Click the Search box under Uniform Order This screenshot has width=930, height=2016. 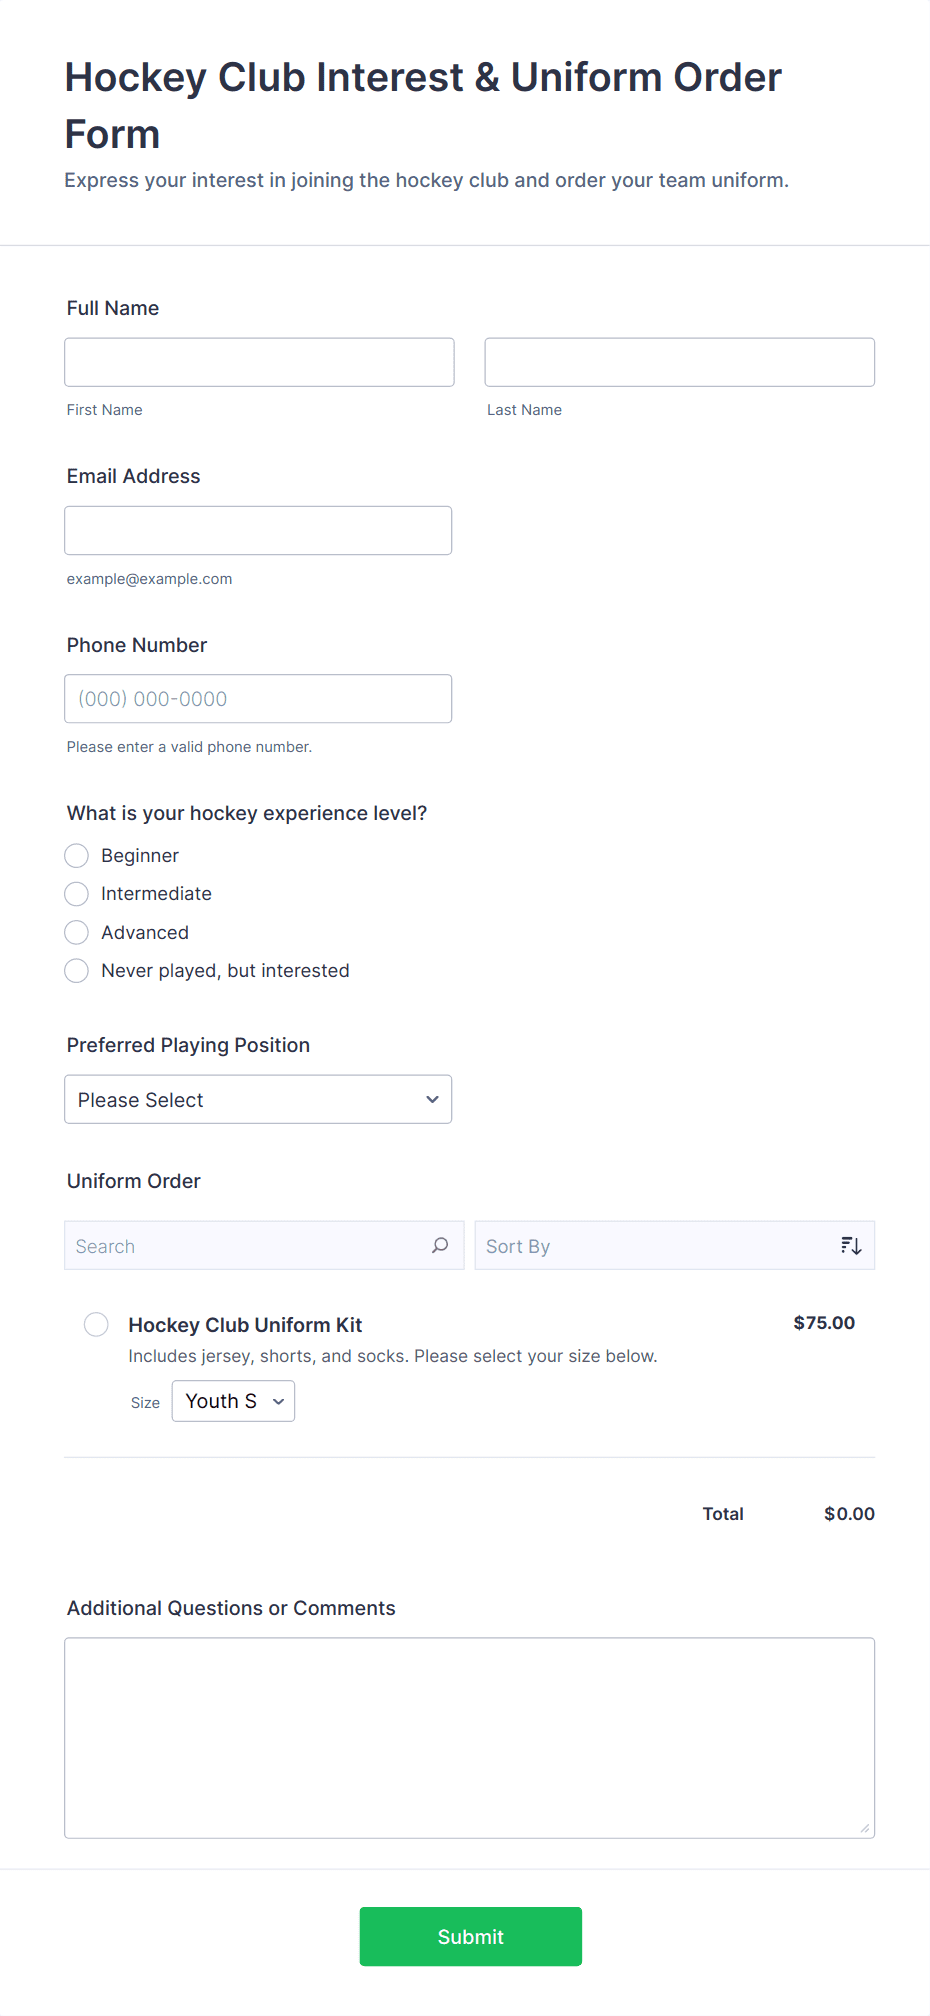pos(240,1245)
